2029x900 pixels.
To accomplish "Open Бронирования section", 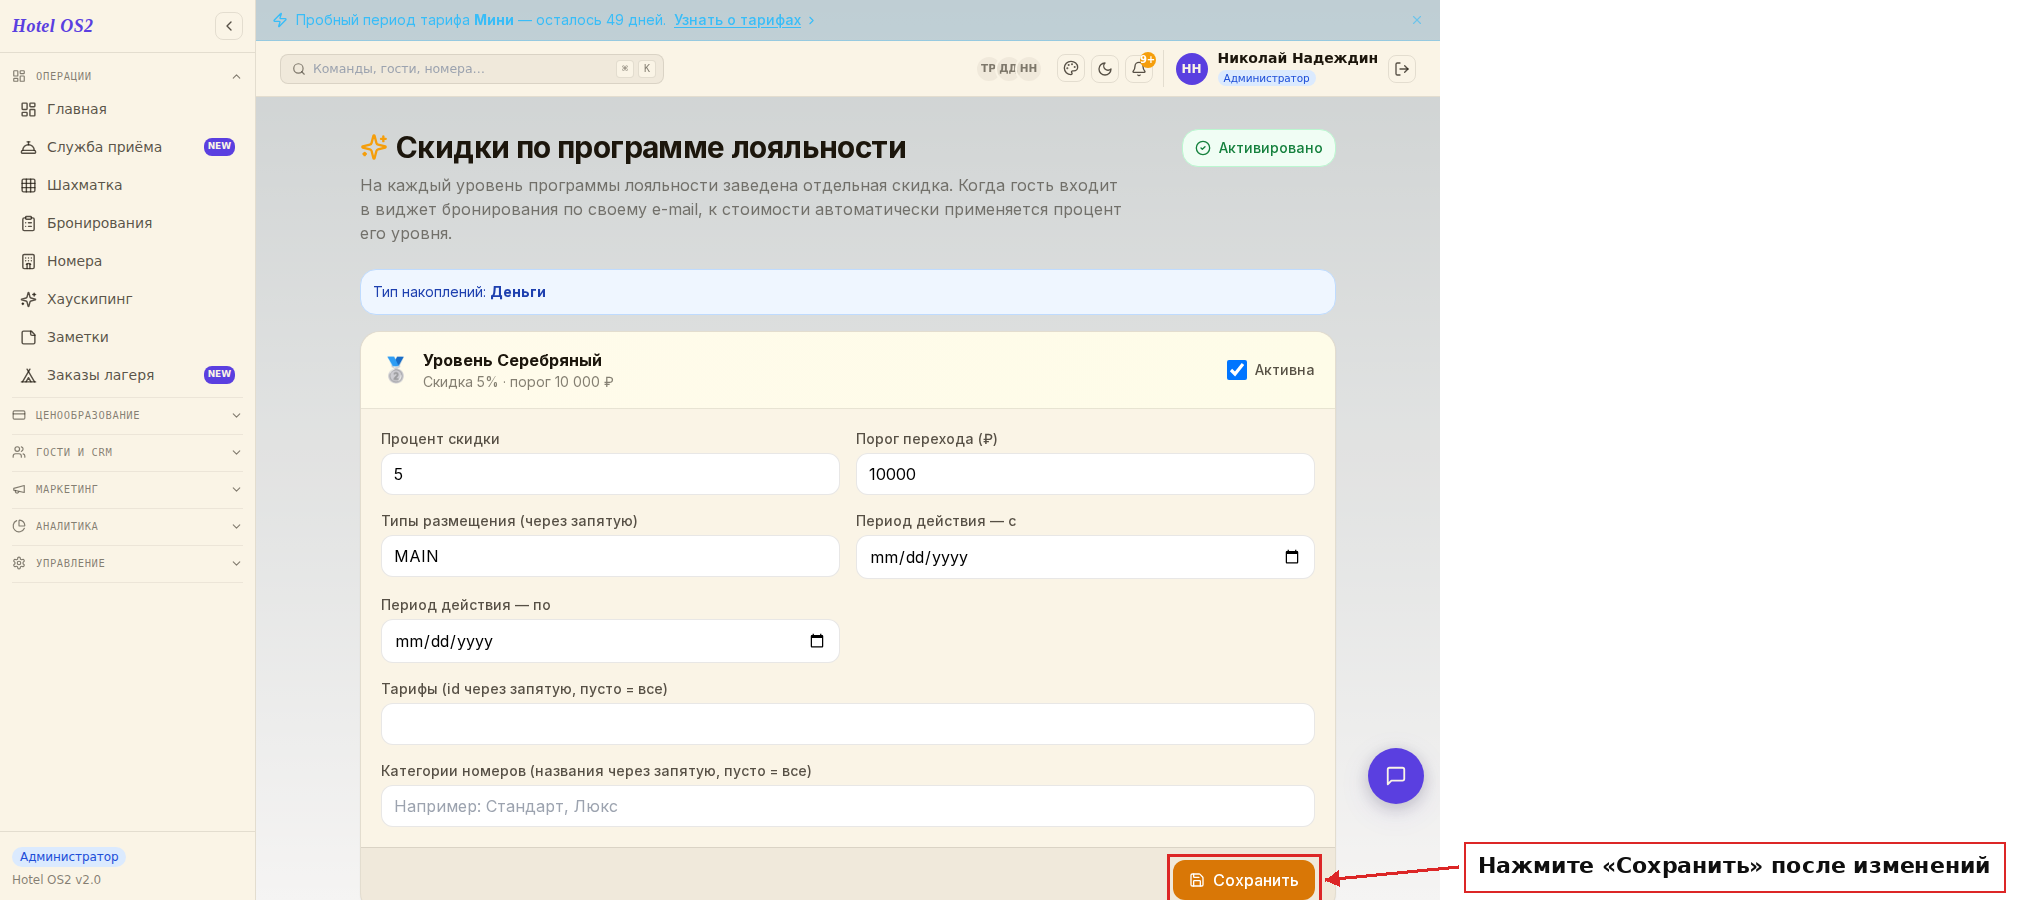I will (127, 223).
